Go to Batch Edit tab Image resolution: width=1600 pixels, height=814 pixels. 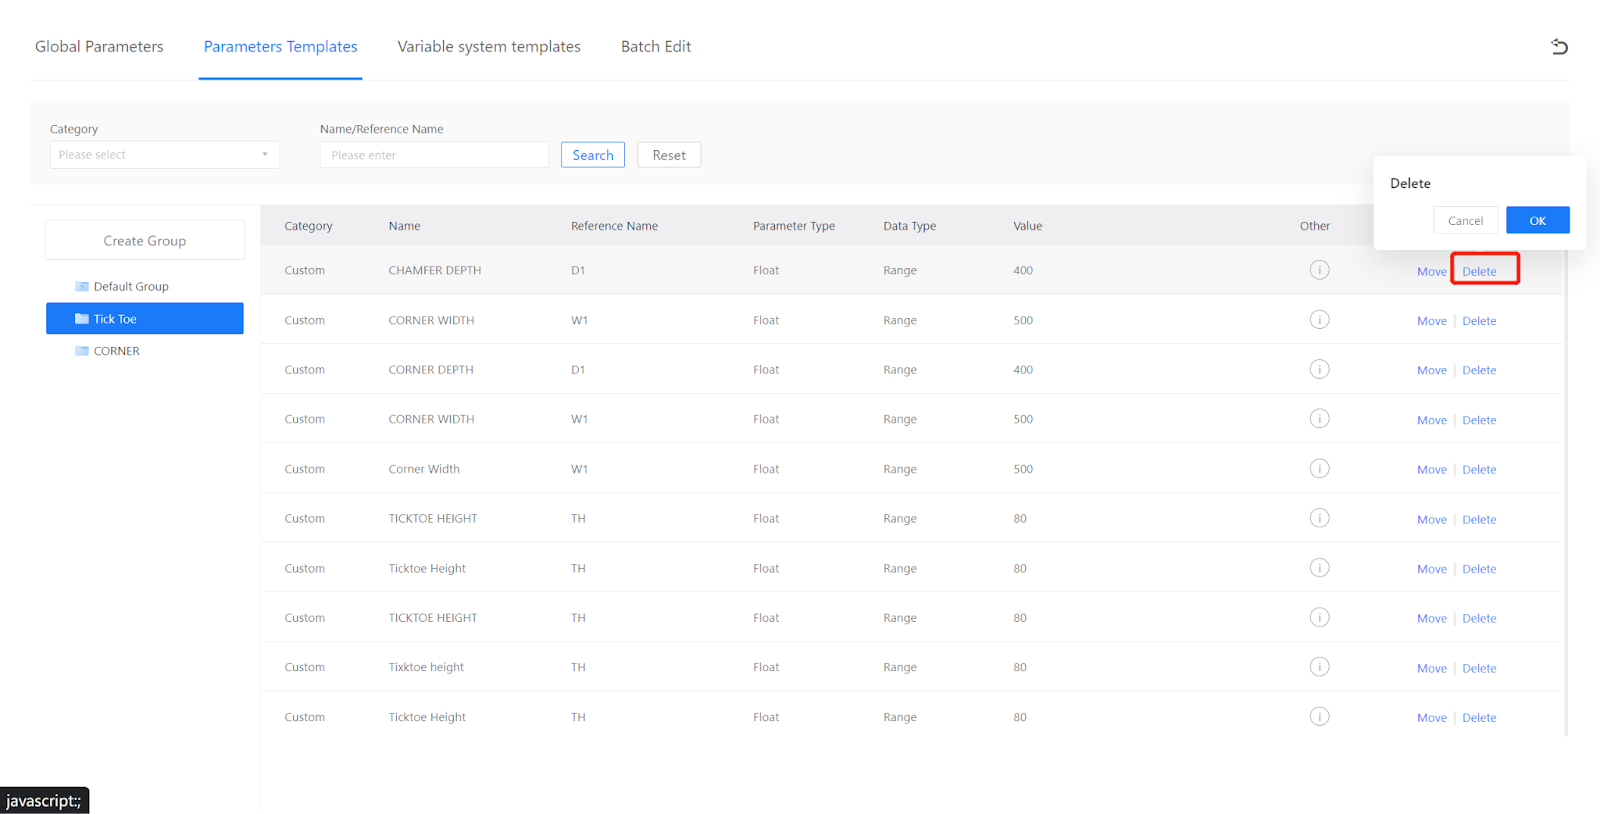(x=655, y=47)
